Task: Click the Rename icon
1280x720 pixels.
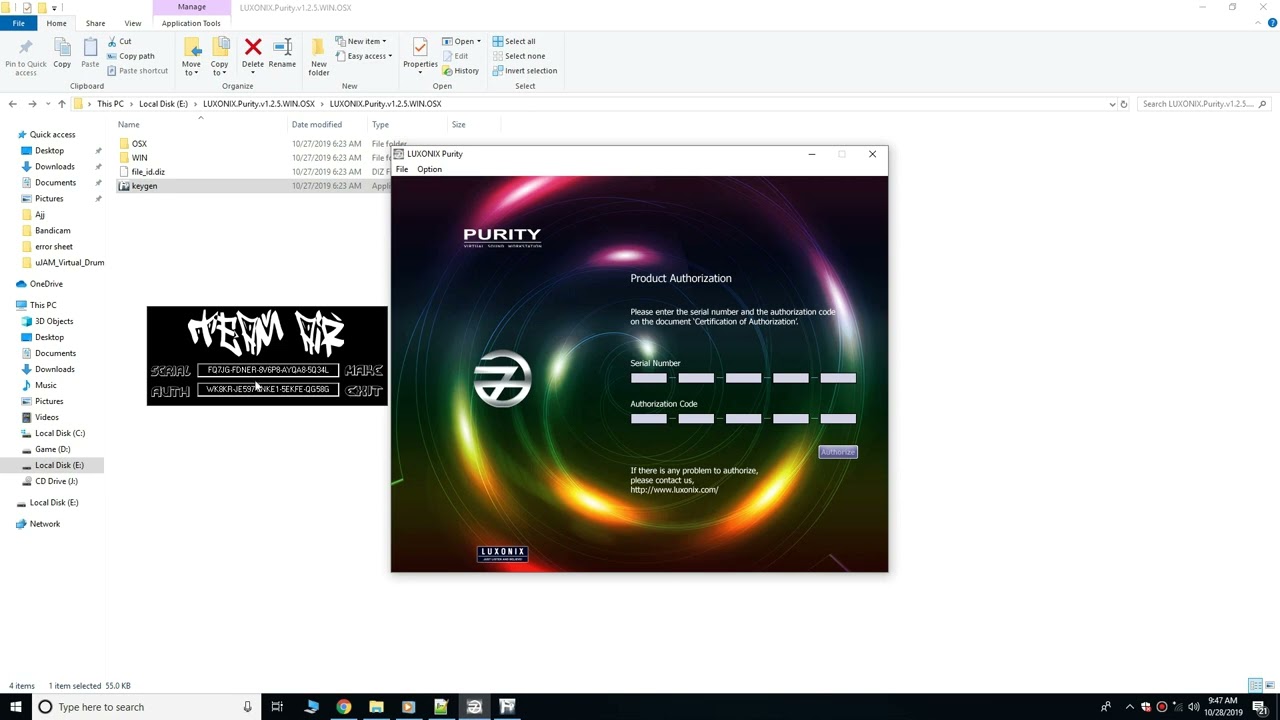Action: (x=282, y=47)
